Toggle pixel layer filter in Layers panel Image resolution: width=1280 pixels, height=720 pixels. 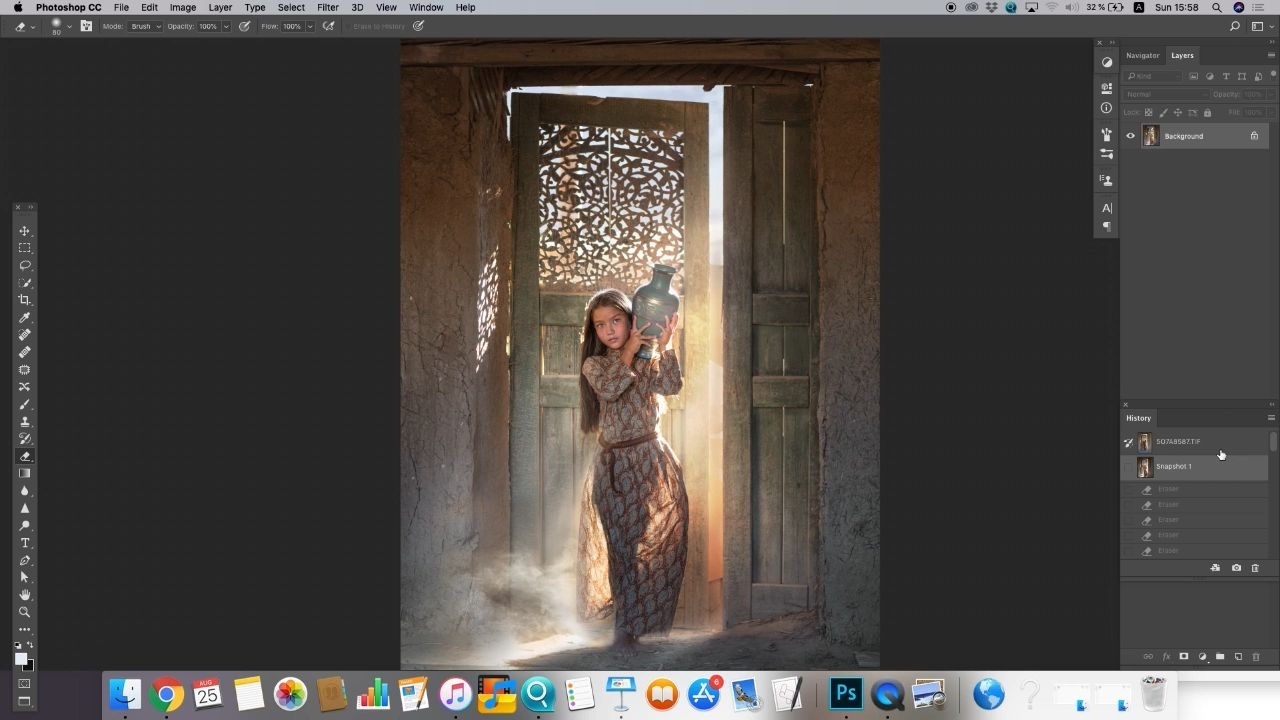coord(1194,76)
